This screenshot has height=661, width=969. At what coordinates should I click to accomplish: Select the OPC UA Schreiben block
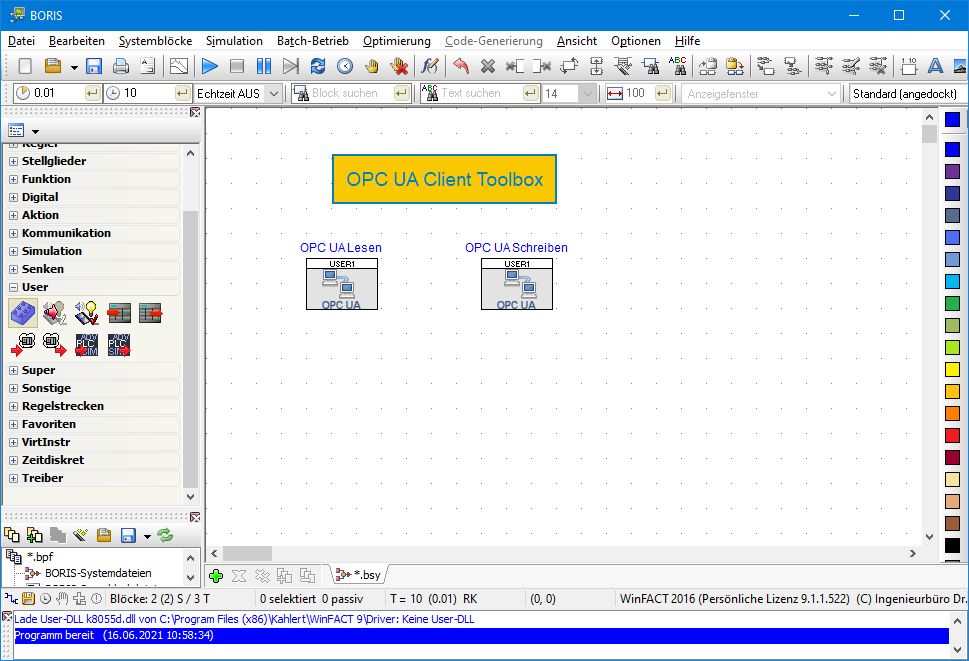coord(517,284)
